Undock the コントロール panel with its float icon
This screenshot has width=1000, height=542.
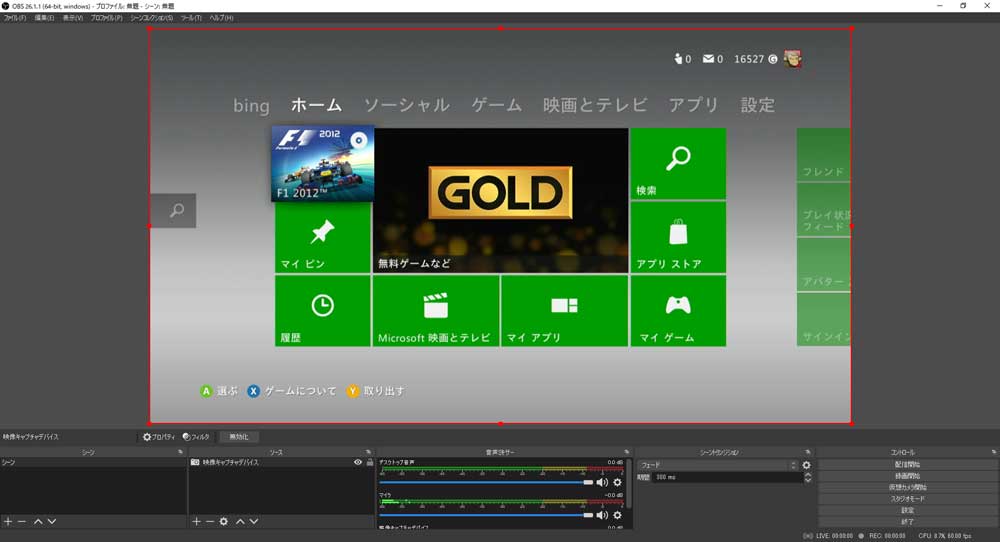pos(994,452)
